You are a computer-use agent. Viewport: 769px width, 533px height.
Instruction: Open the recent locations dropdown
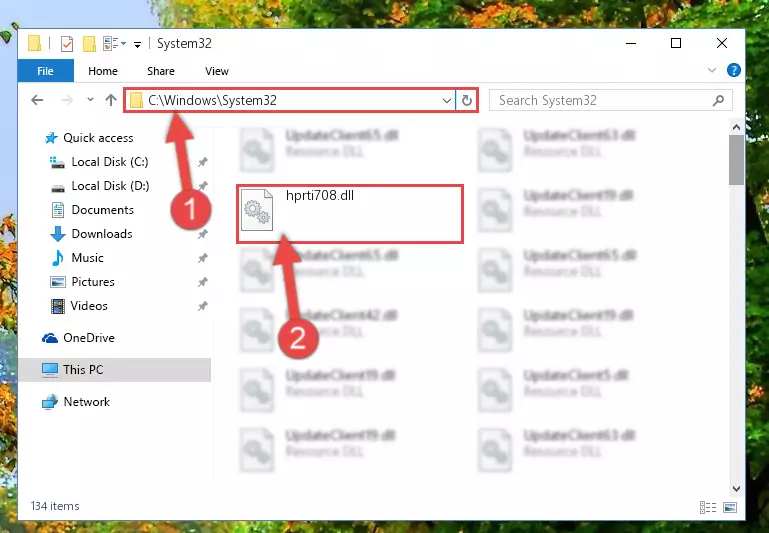(90, 100)
